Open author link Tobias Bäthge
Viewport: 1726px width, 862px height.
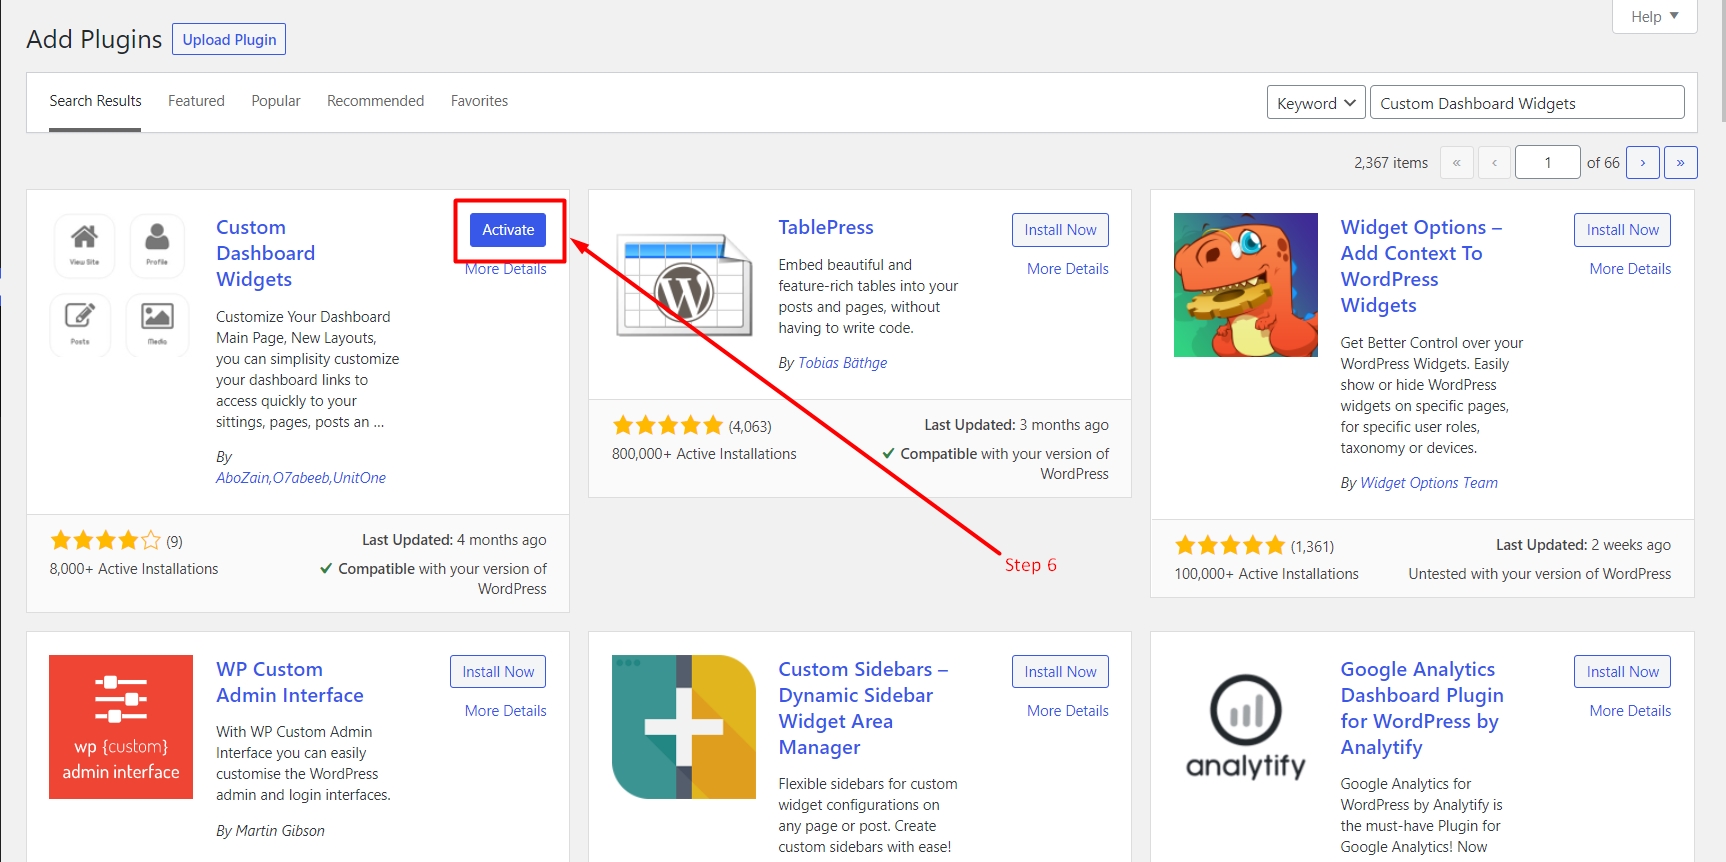(x=842, y=363)
